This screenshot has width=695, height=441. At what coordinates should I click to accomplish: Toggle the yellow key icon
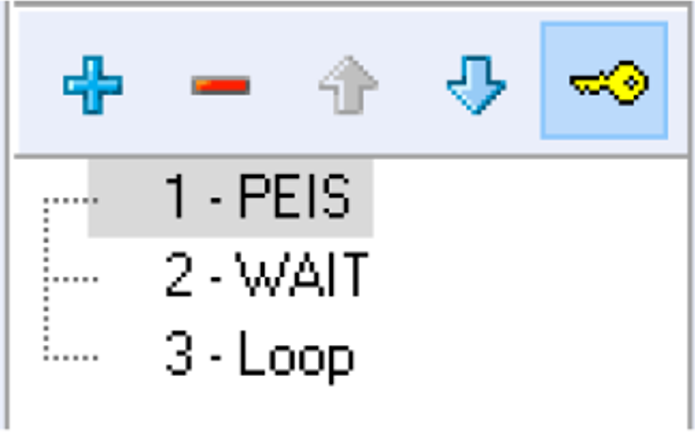(x=604, y=81)
